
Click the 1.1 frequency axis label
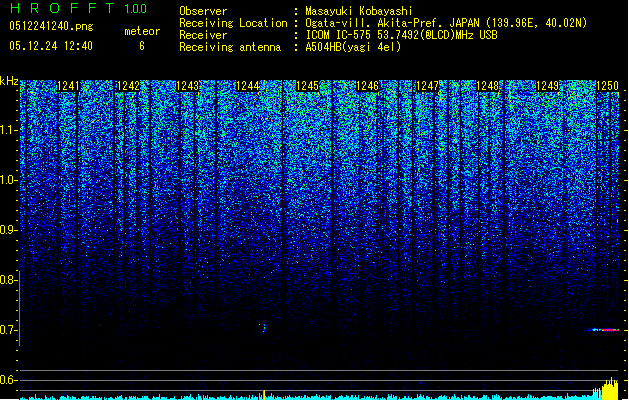point(9,130)
